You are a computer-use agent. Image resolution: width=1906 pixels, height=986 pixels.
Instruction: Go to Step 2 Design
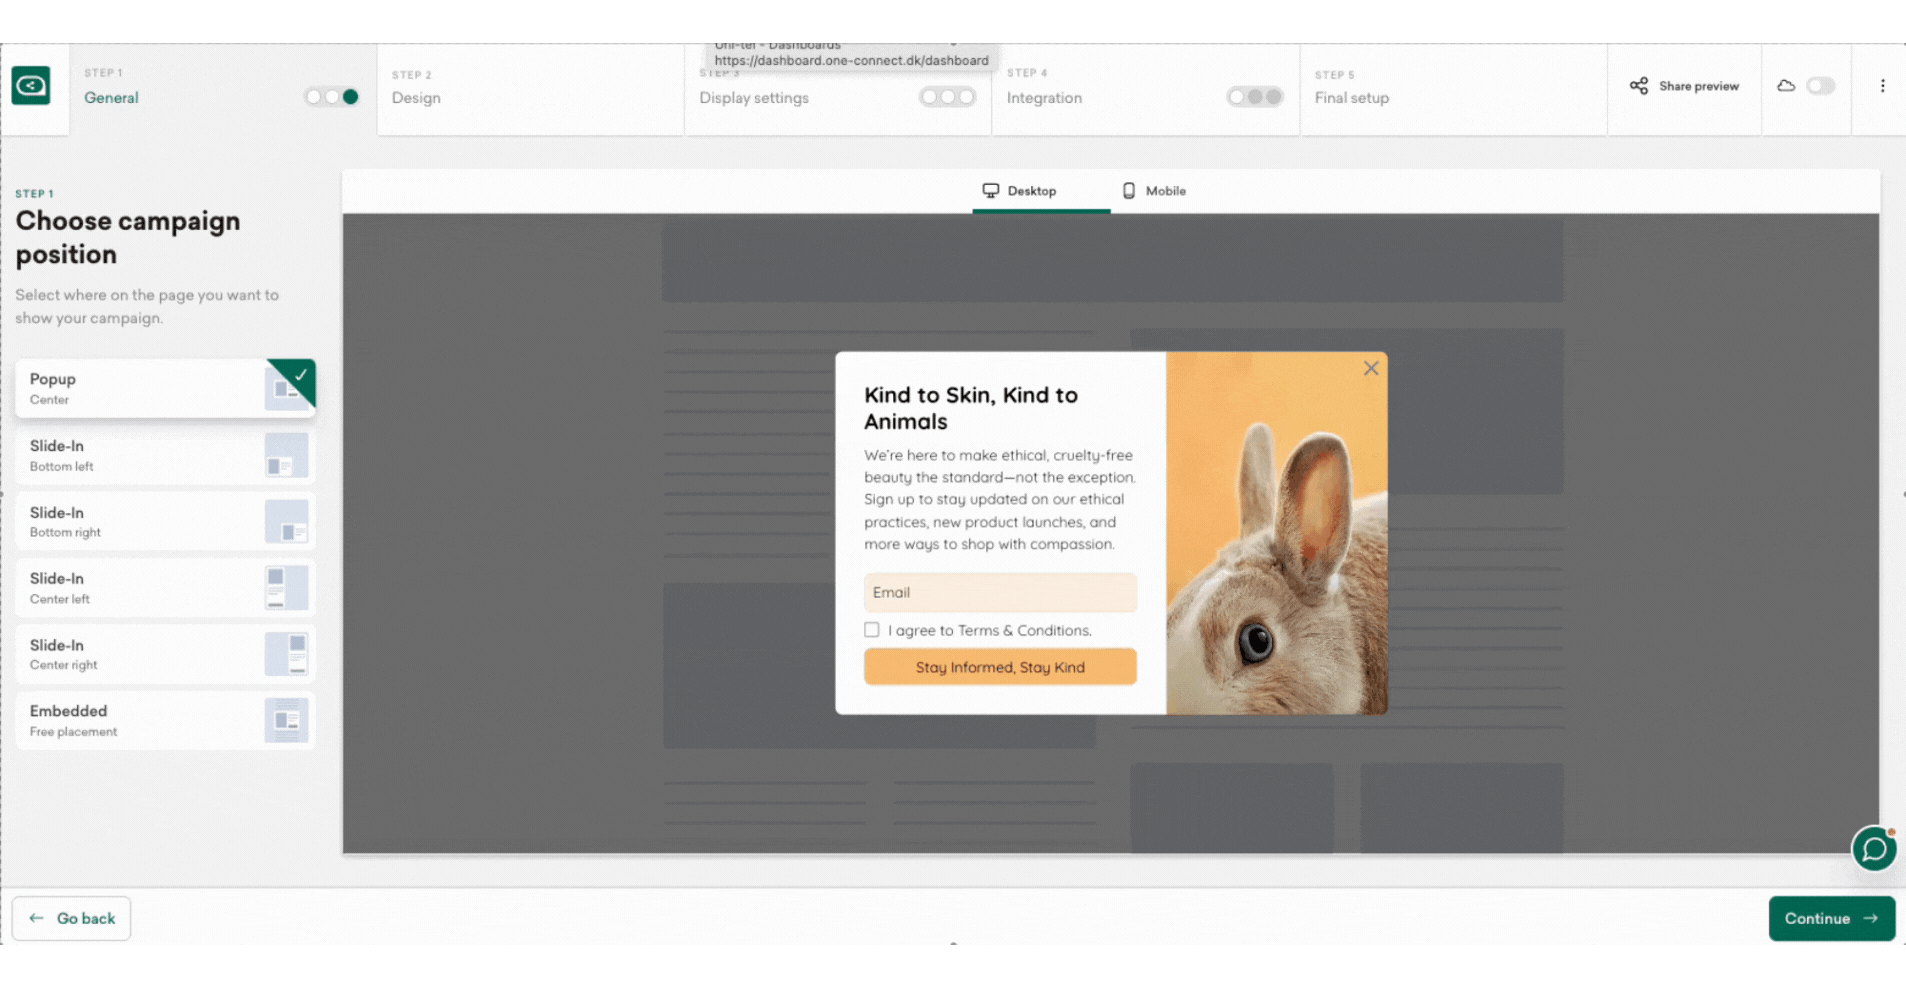[x=417, y=98]
